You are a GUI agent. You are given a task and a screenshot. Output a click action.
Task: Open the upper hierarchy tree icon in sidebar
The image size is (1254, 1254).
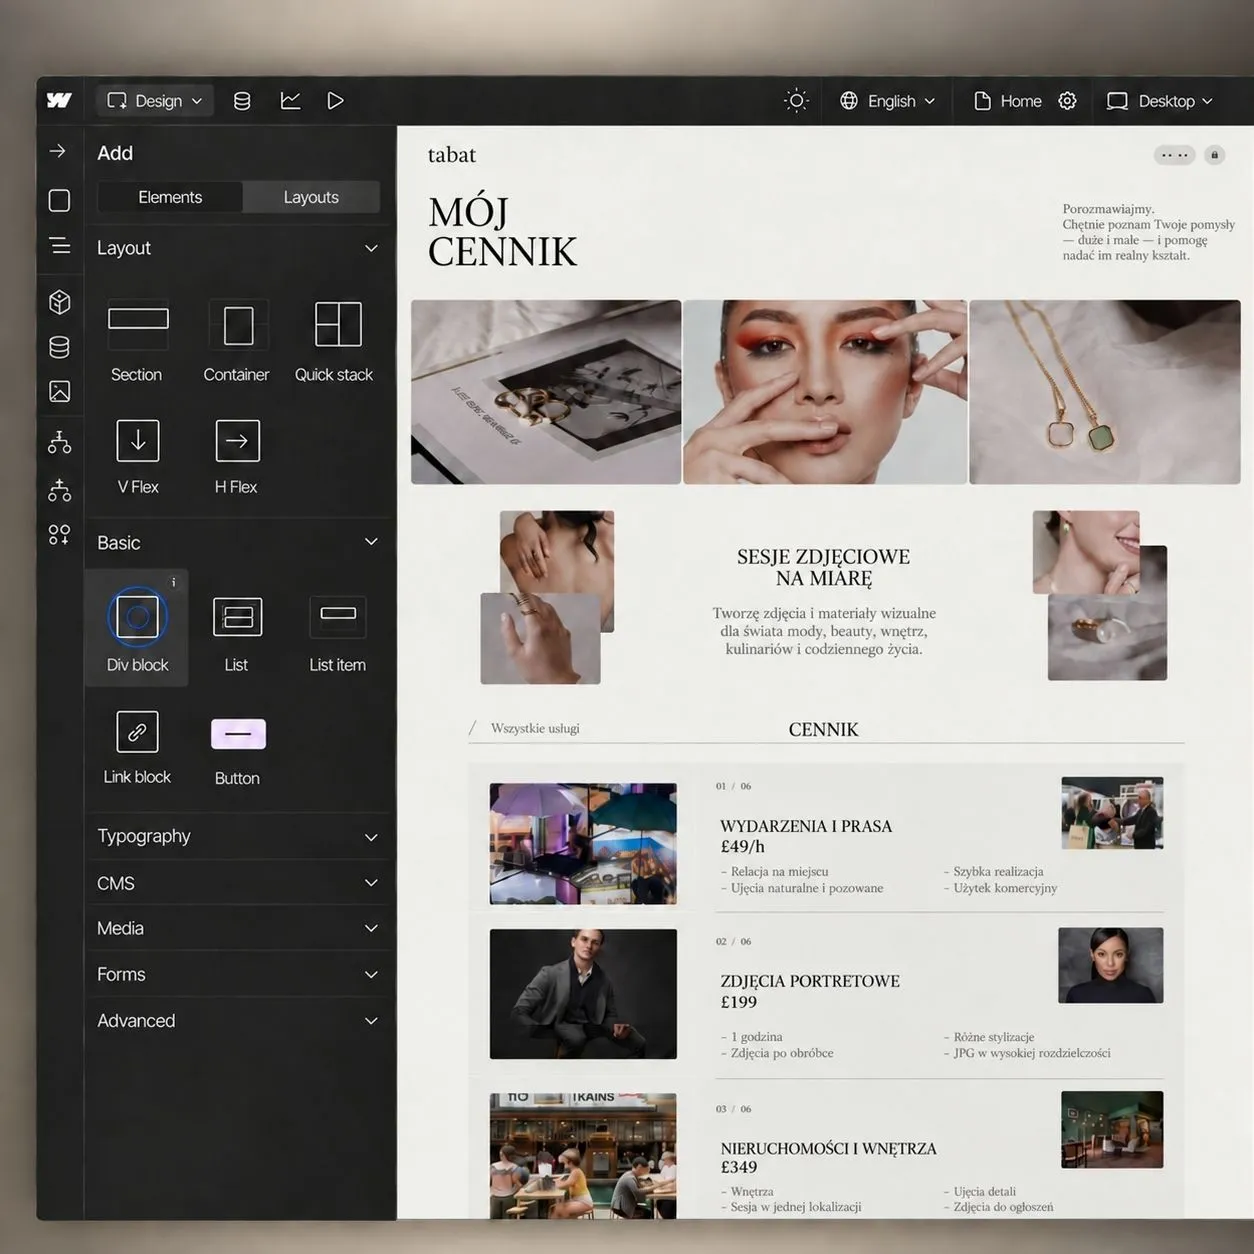click(x=60, y=441)
